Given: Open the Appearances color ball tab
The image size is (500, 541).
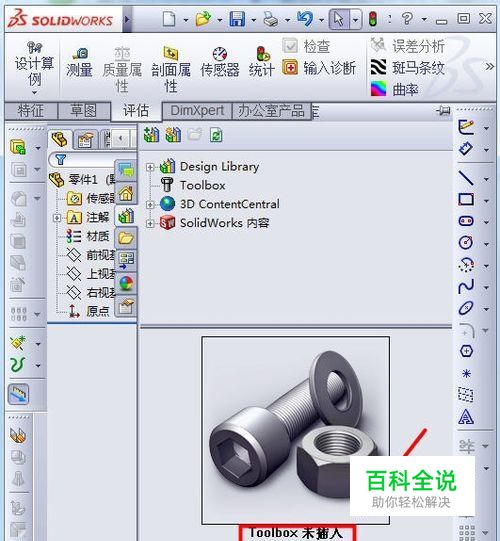Looking at the screenshot, I should (126, 283).
